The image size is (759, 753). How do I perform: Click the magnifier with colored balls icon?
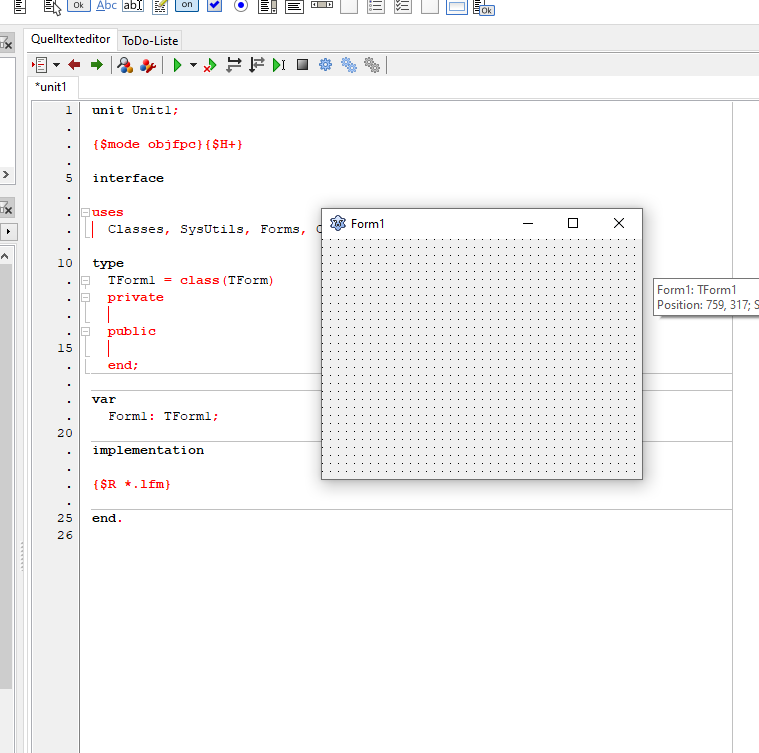[x=125, y=65]
